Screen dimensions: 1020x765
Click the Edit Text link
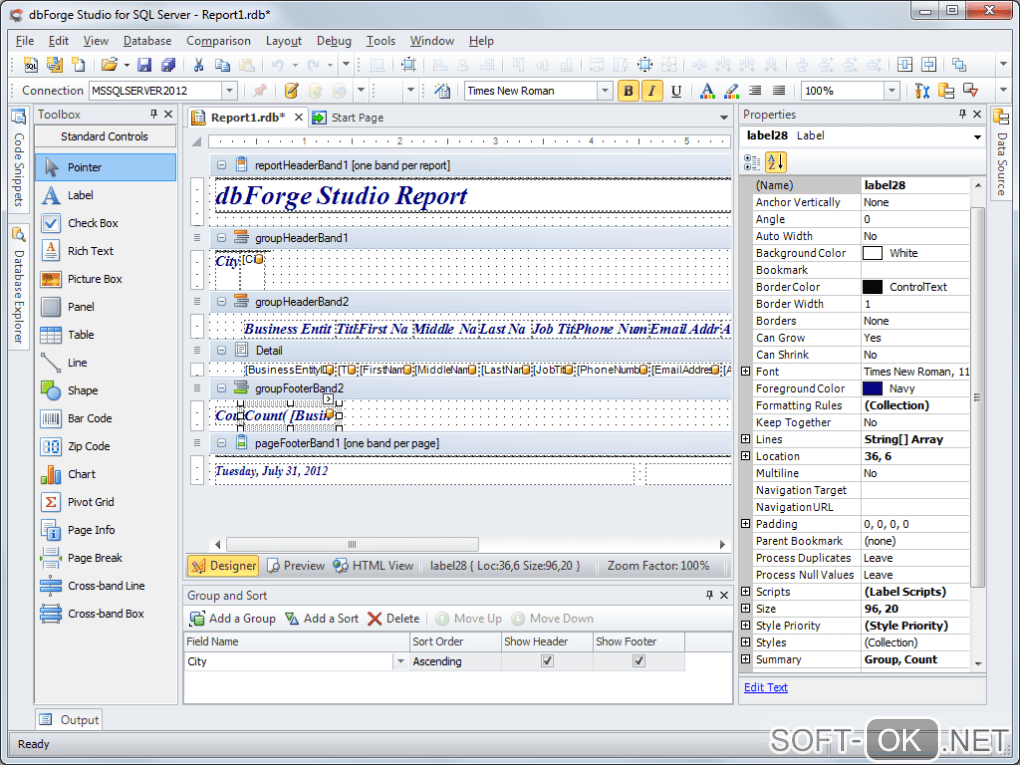pos(766,688)
